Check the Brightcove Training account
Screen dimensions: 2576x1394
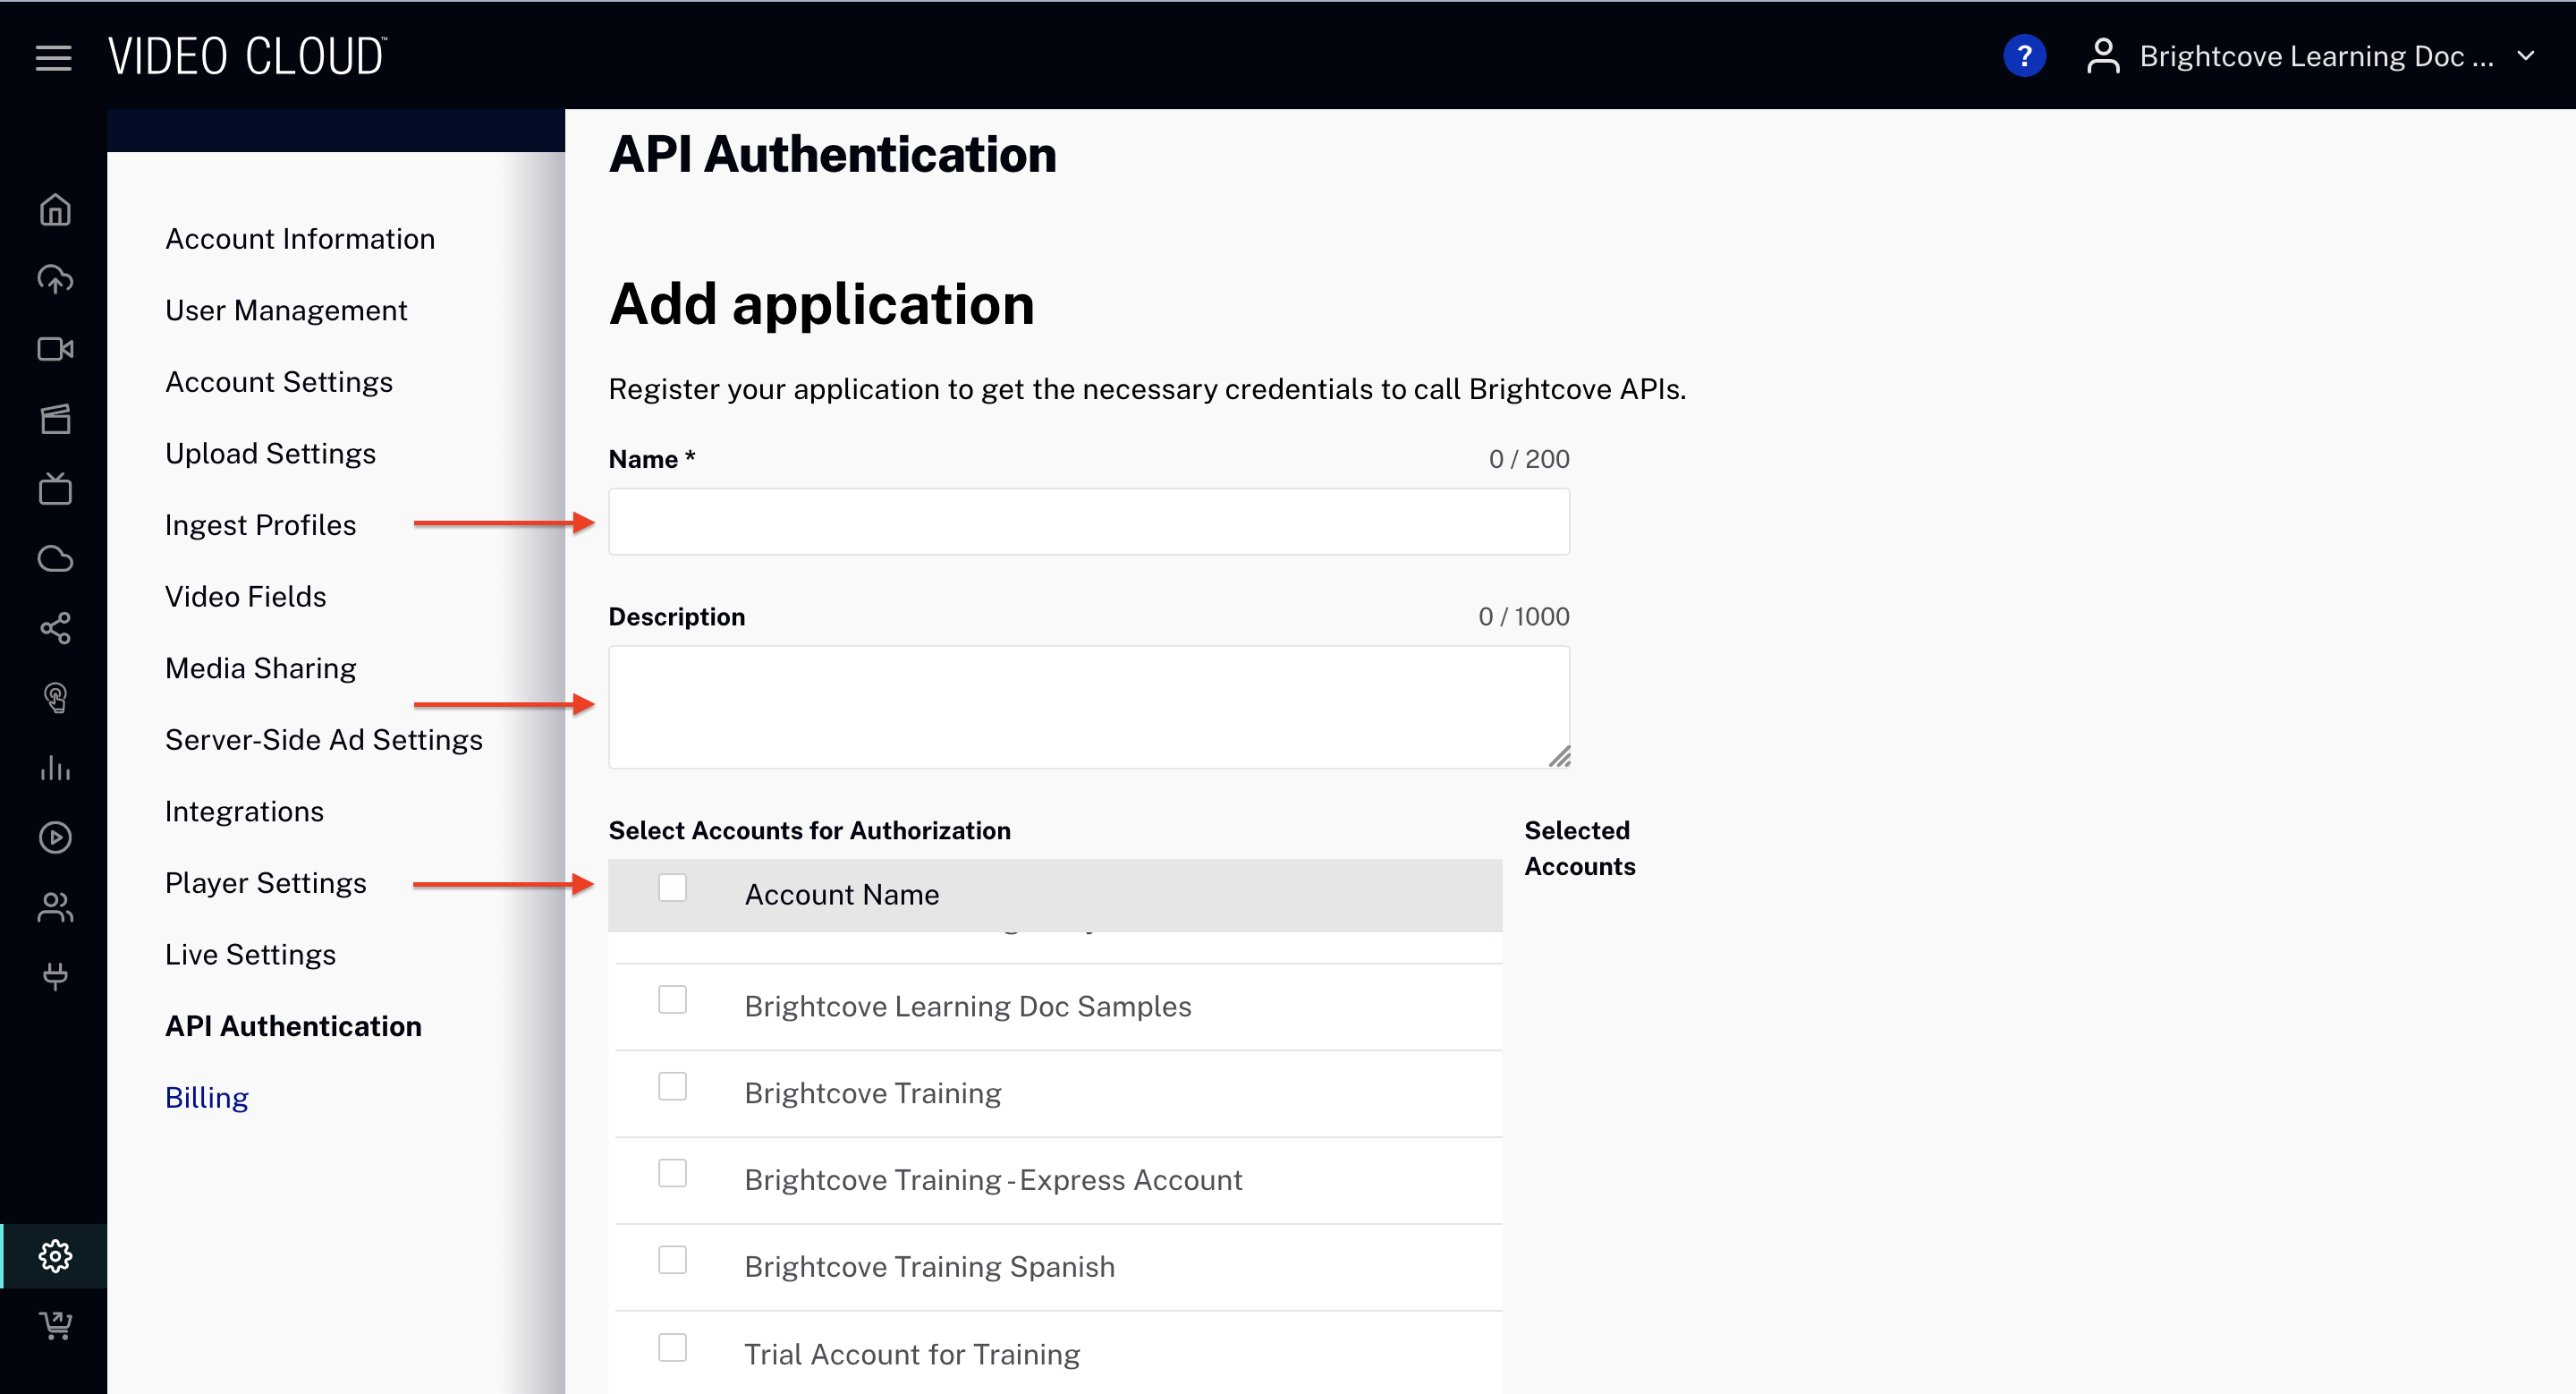click(x=672, y=1086)
